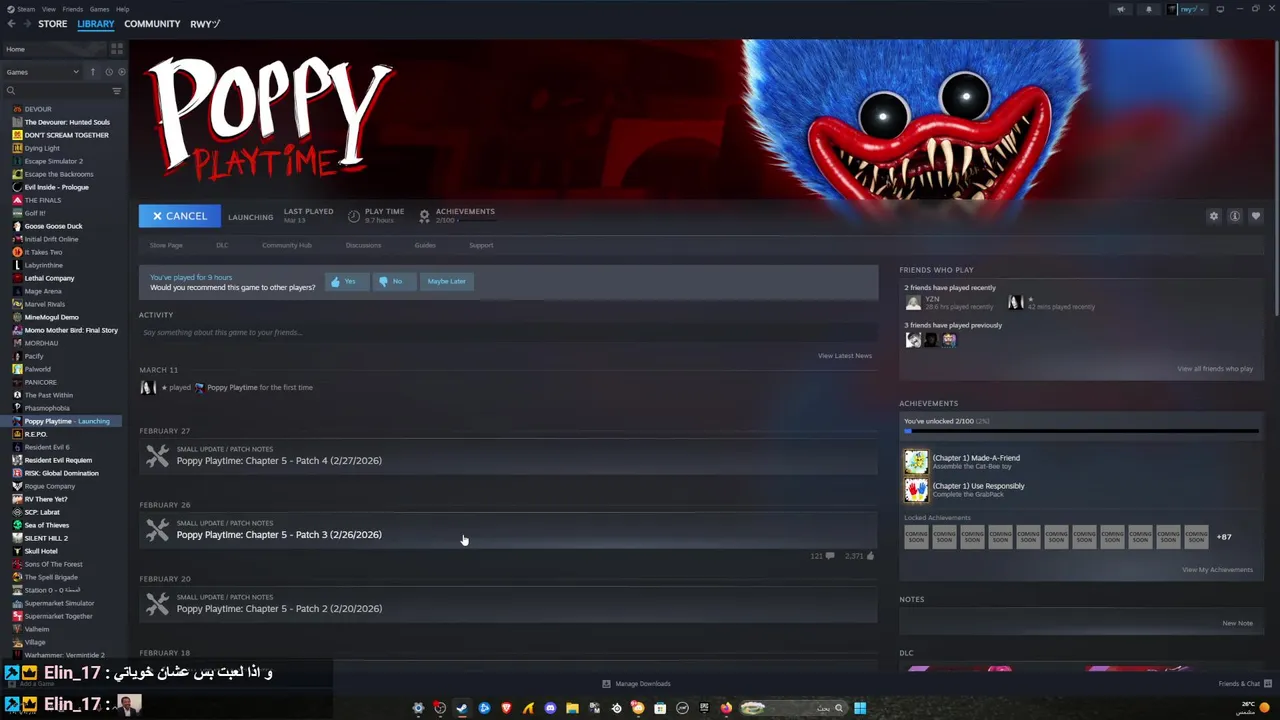The width and height of the screenshot is (1280, 720).
Task: Open the Discussions tab
Action: tap(363, 245)
